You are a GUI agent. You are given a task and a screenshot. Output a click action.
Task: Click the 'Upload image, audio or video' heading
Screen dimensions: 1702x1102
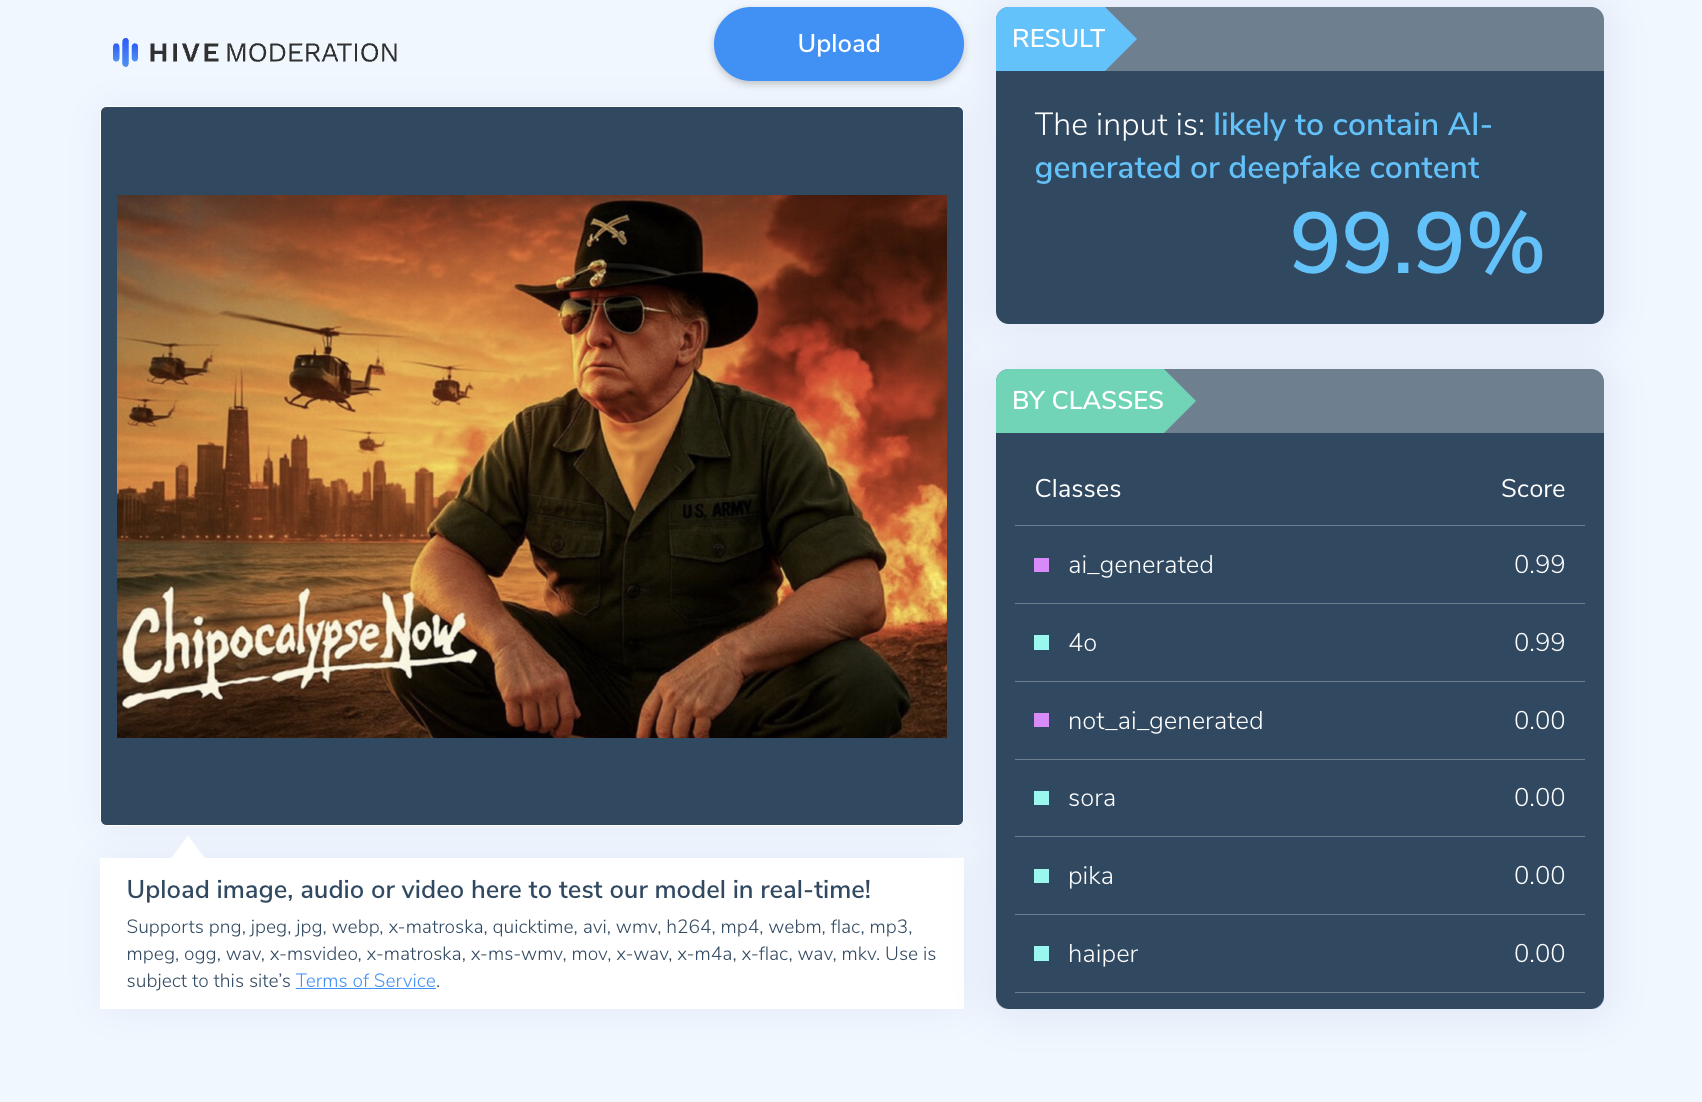[498, 890]
